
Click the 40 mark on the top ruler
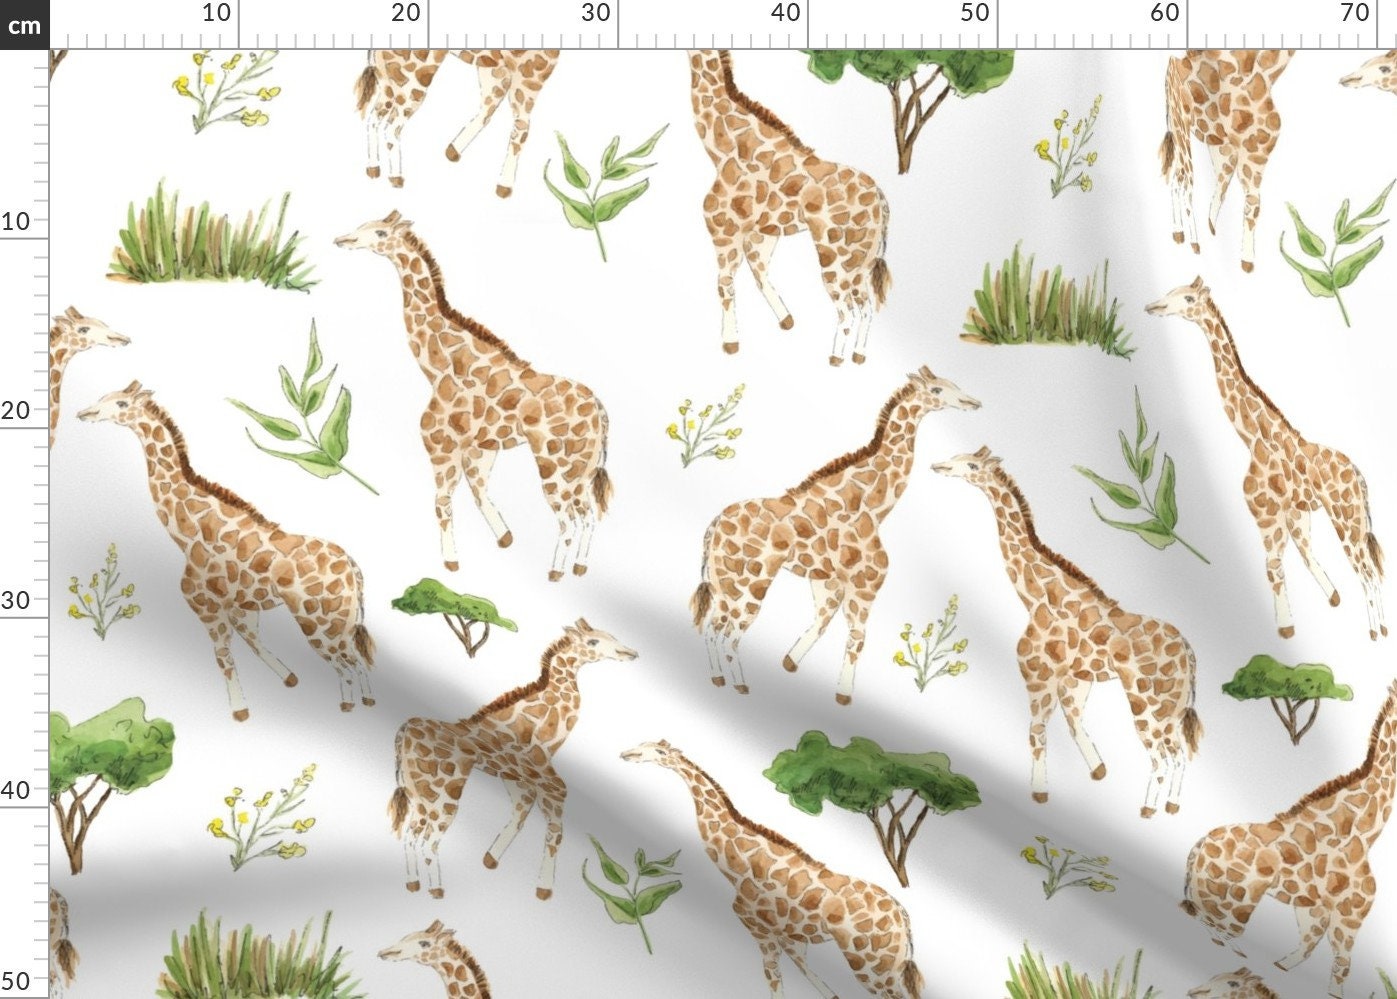point(785,13)
